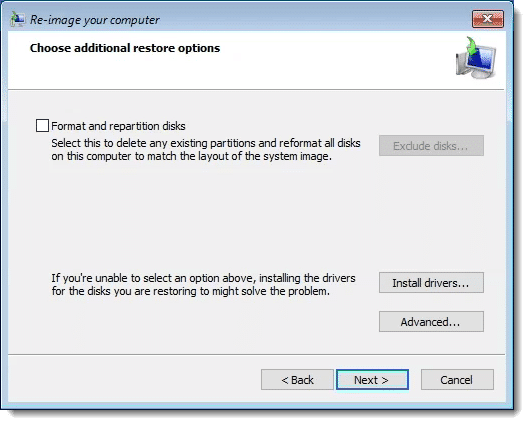The image size is (529, 425).
Task: Proceed with the Next > button
Action: coord(372,380)
